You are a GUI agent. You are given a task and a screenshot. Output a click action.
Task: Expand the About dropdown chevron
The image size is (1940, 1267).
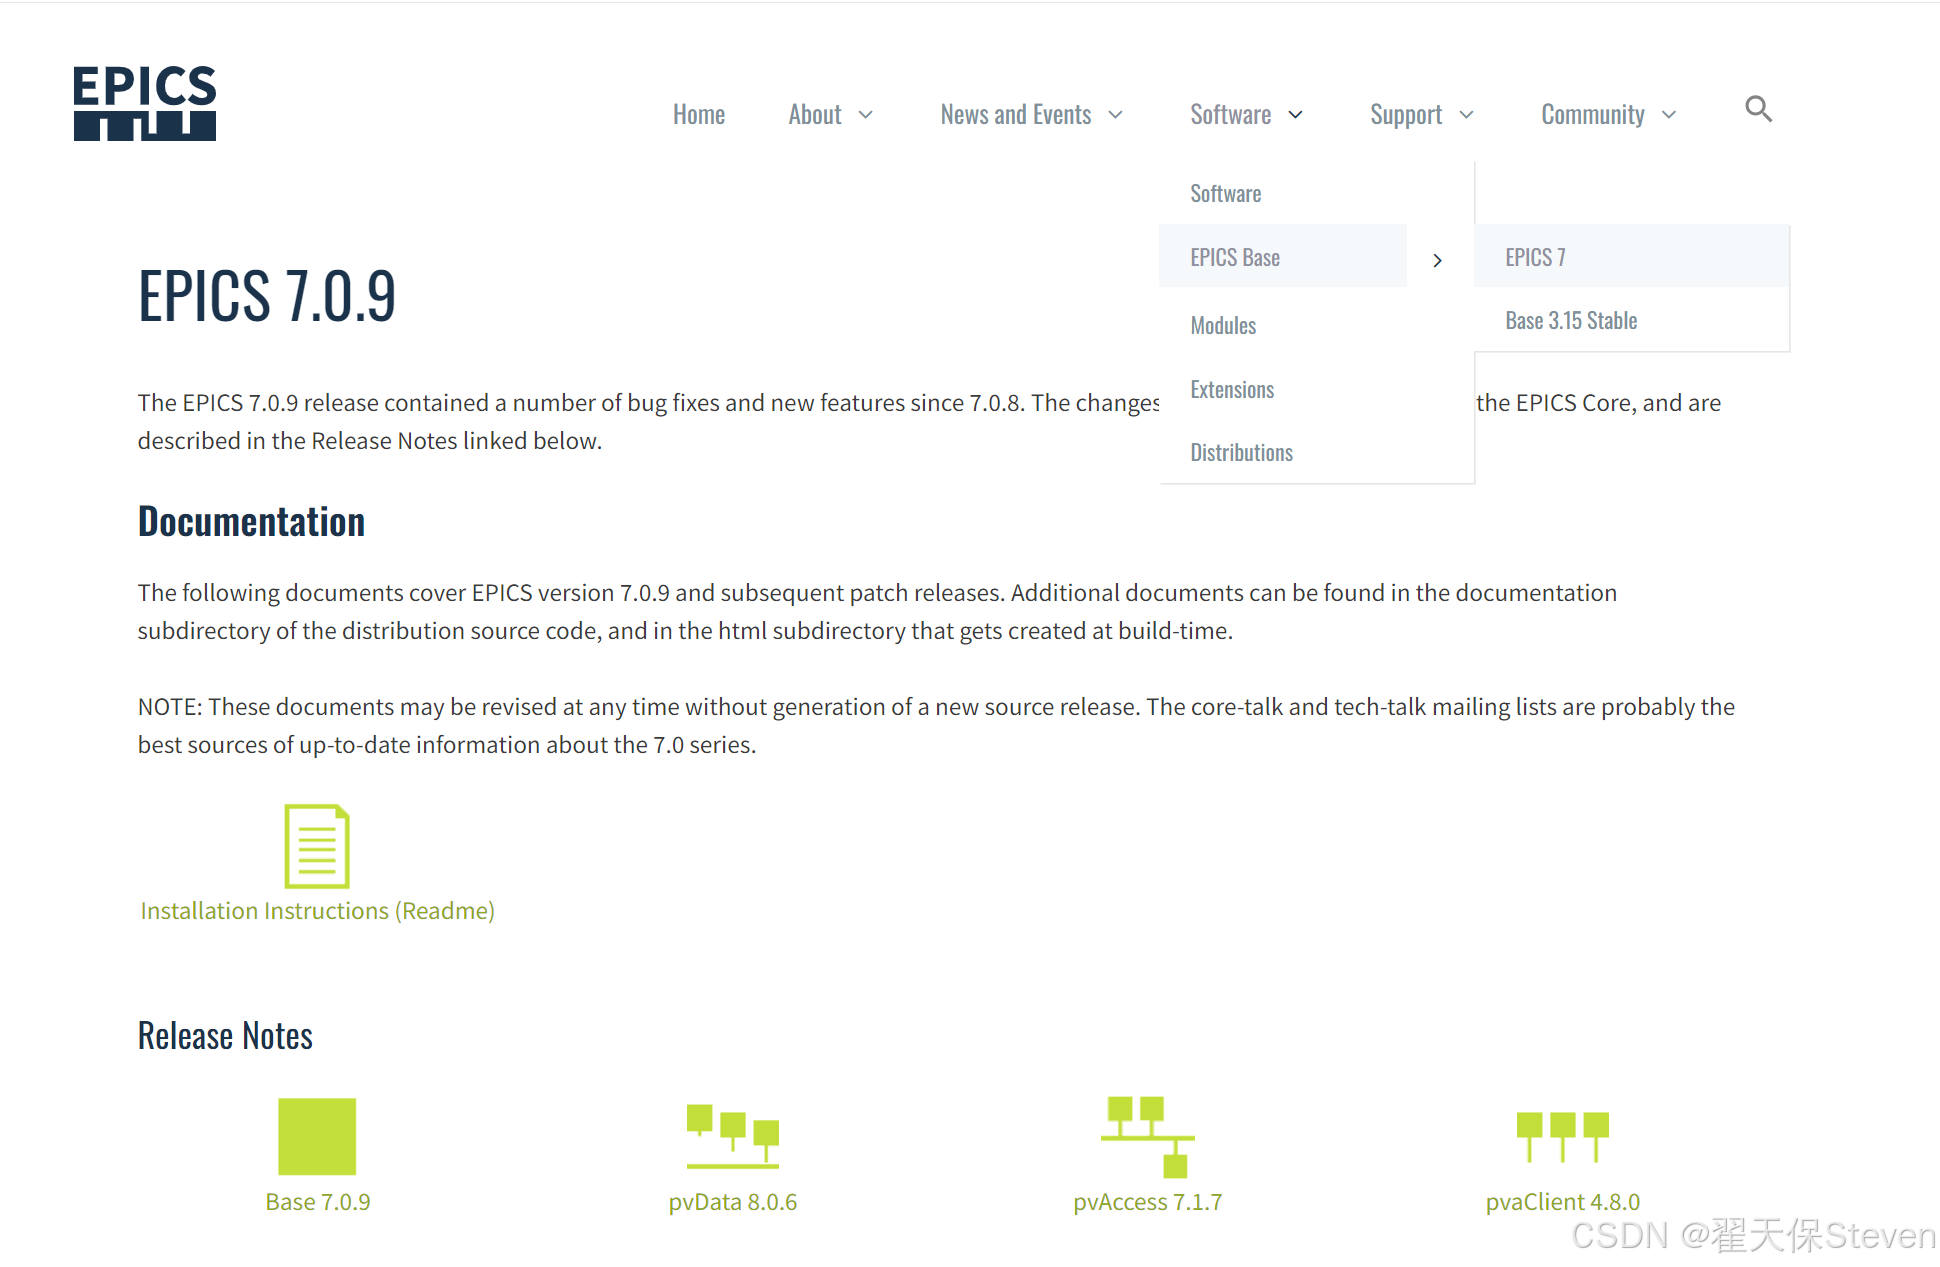pyautogui.click(x=866, y=115)
